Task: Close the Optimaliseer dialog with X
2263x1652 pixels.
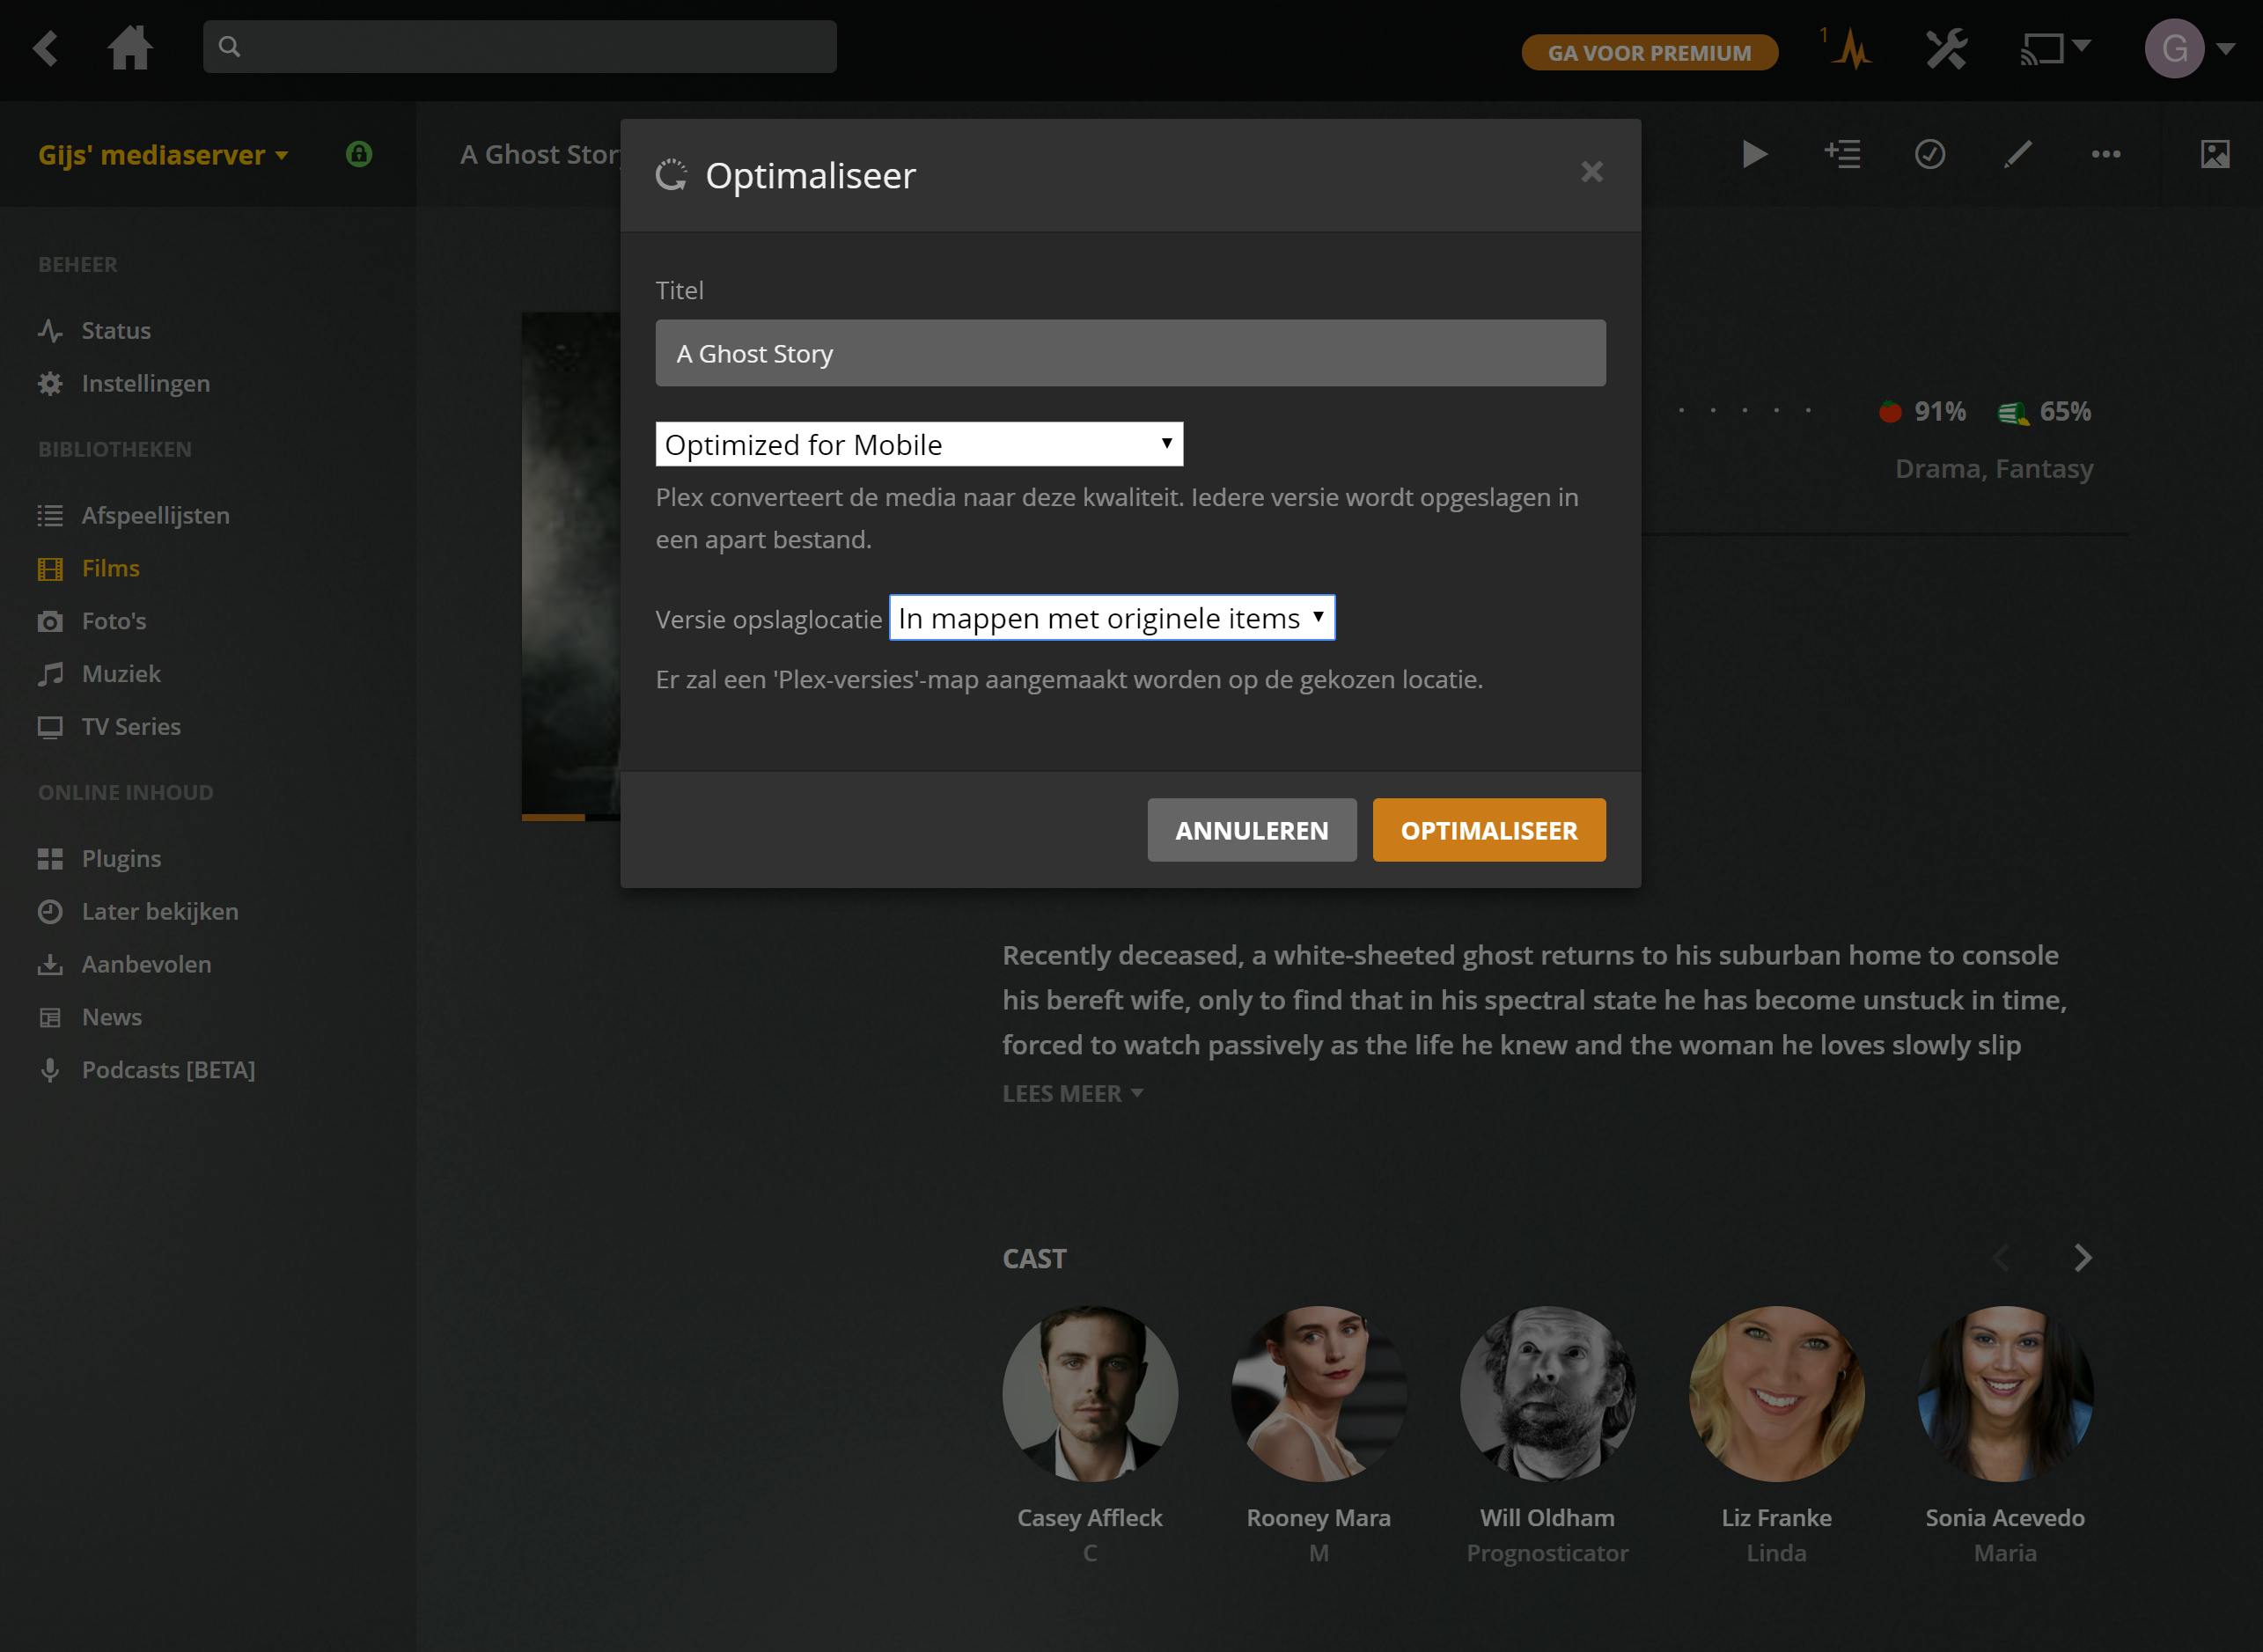Action: pos(1591,172)
